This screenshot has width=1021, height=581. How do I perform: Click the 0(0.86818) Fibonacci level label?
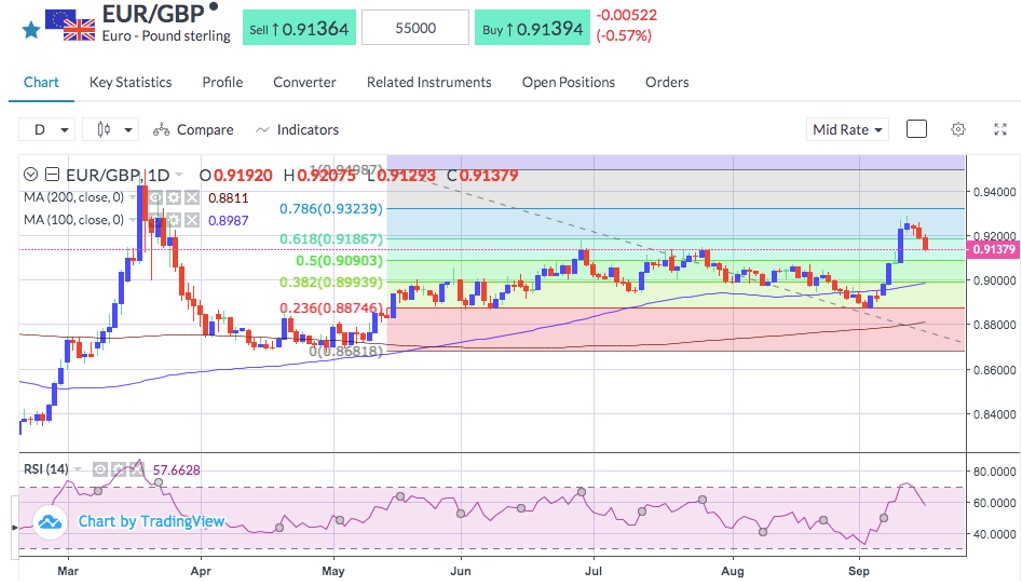346,352
